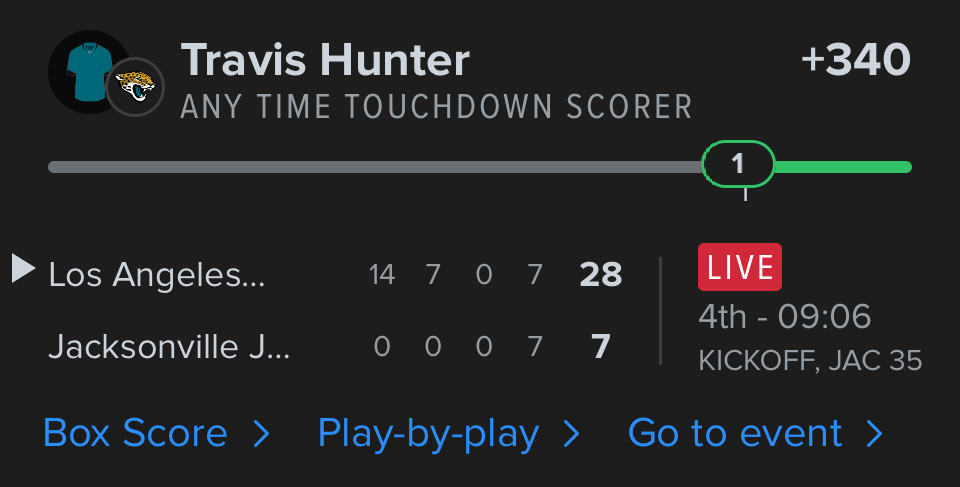Click the 4th quarter game clock
This screenshot has width=960, height=487.
(x=785, y=318)
